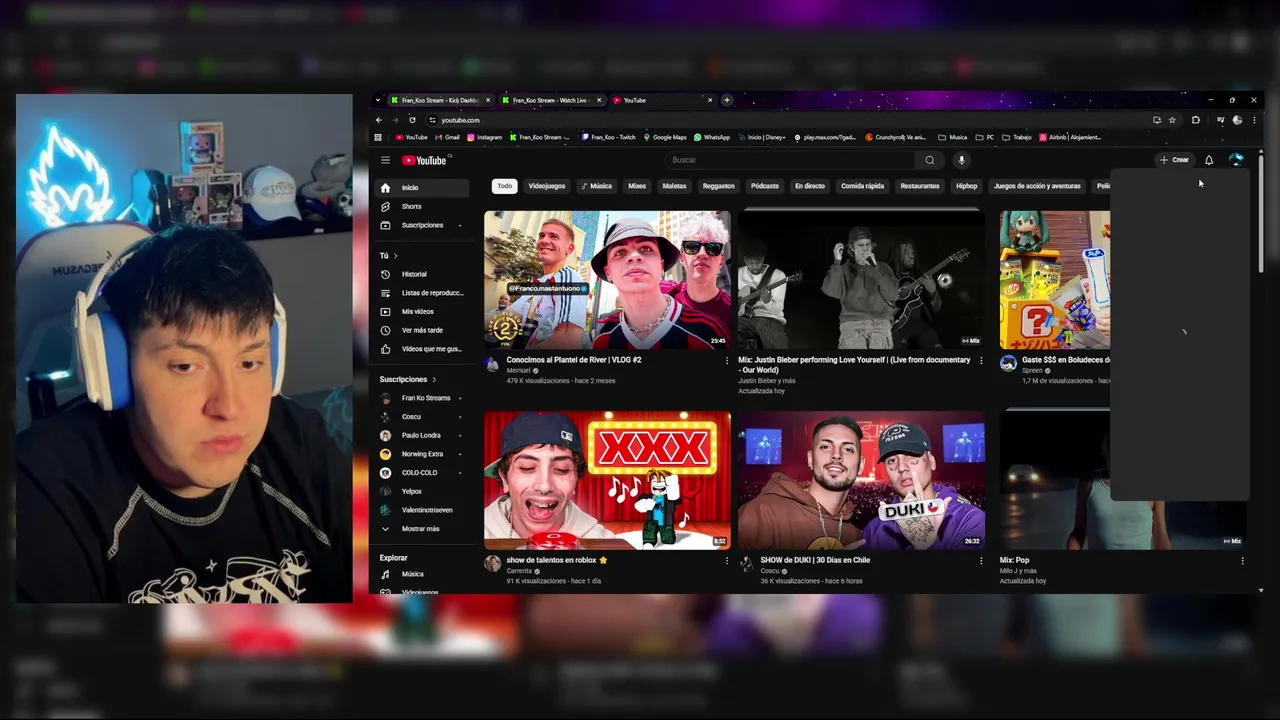Open Música under Explorar
Screen dimensions: 1280x720
(x=423, y=574)
